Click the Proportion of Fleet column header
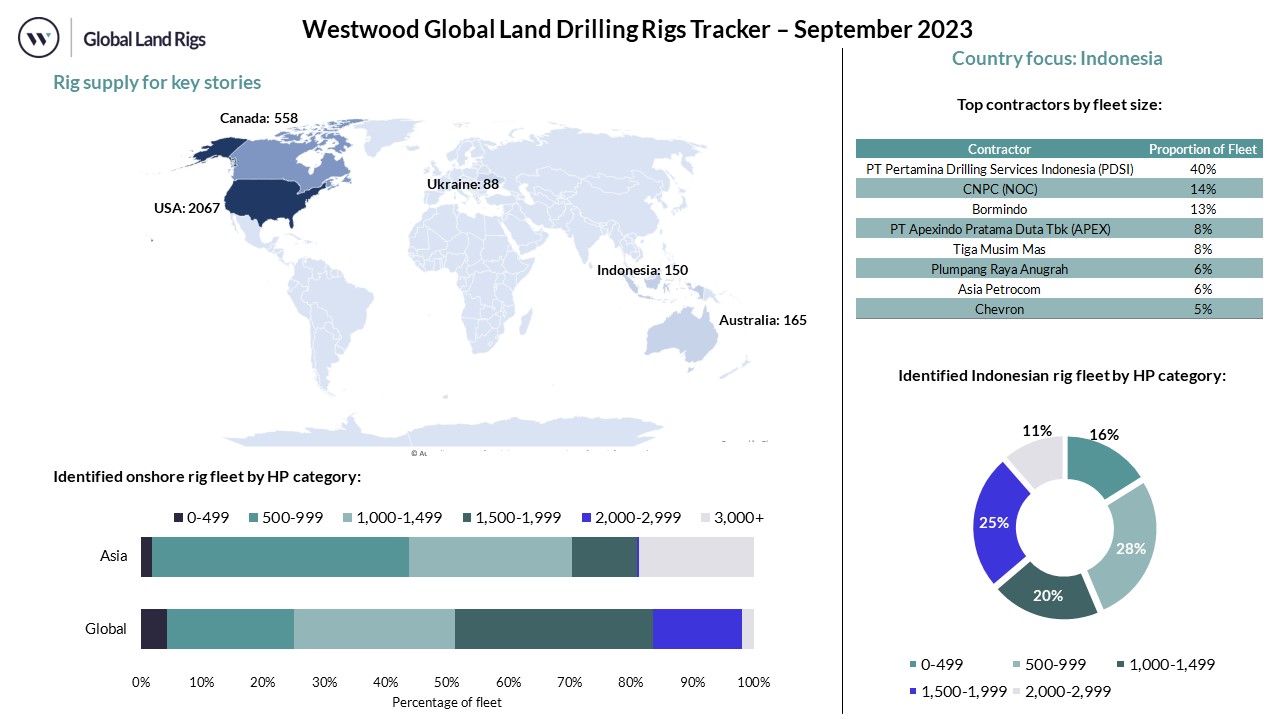The image size is (1280, 720). 1202,149
